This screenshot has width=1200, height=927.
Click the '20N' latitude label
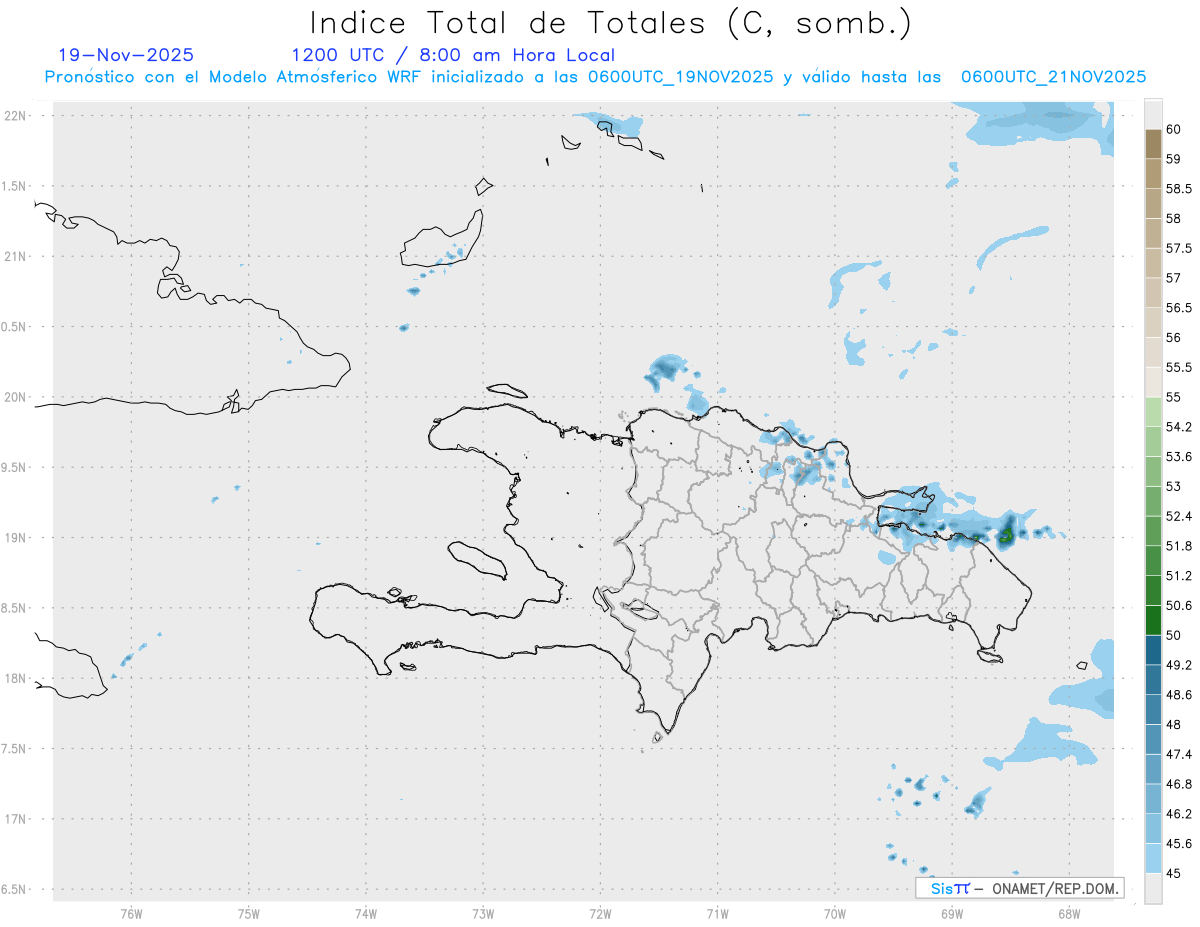16,397
